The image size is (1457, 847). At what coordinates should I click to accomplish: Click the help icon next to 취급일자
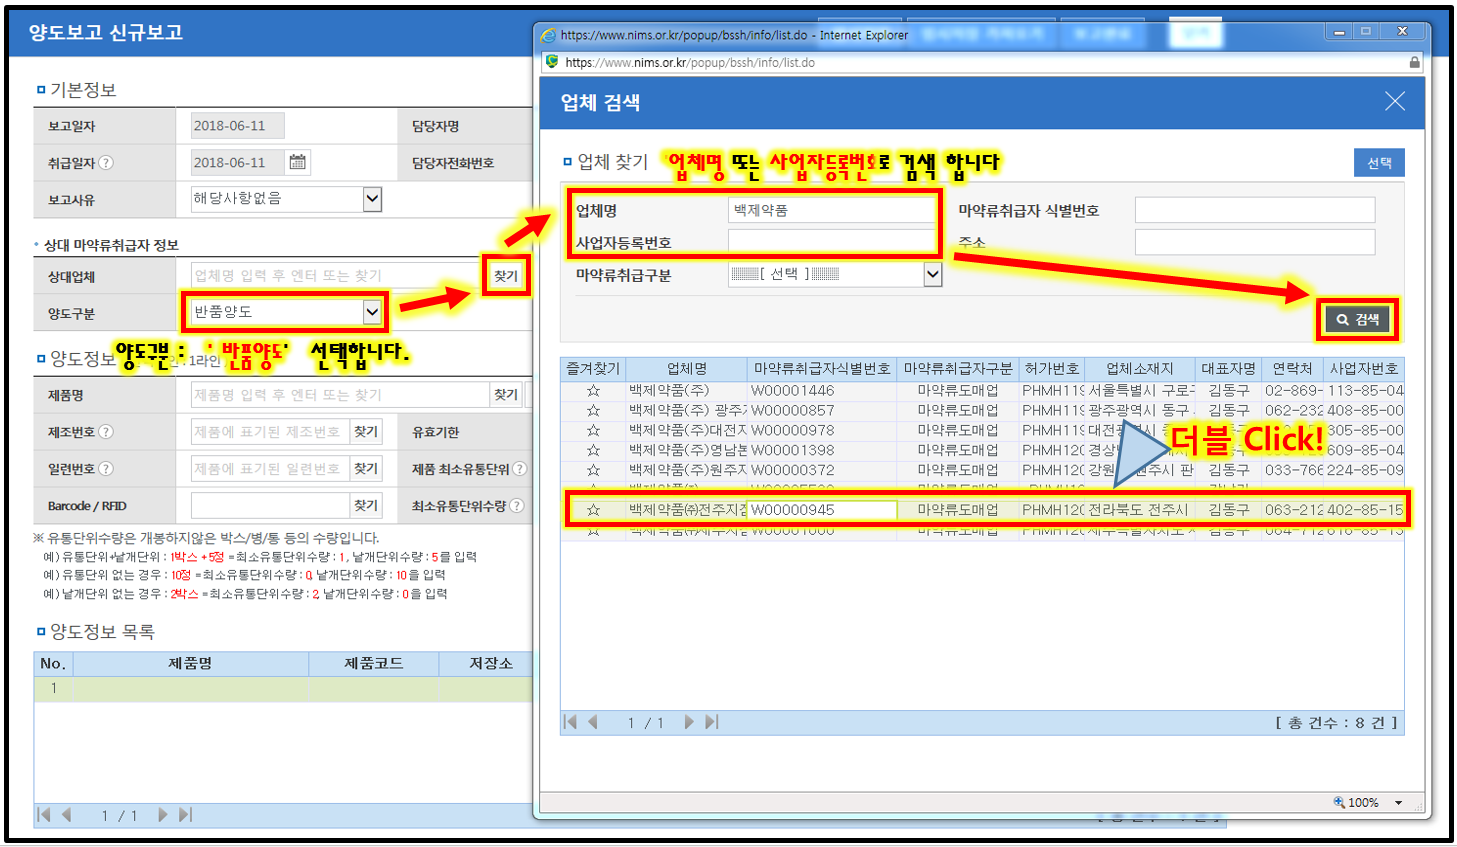106,163
